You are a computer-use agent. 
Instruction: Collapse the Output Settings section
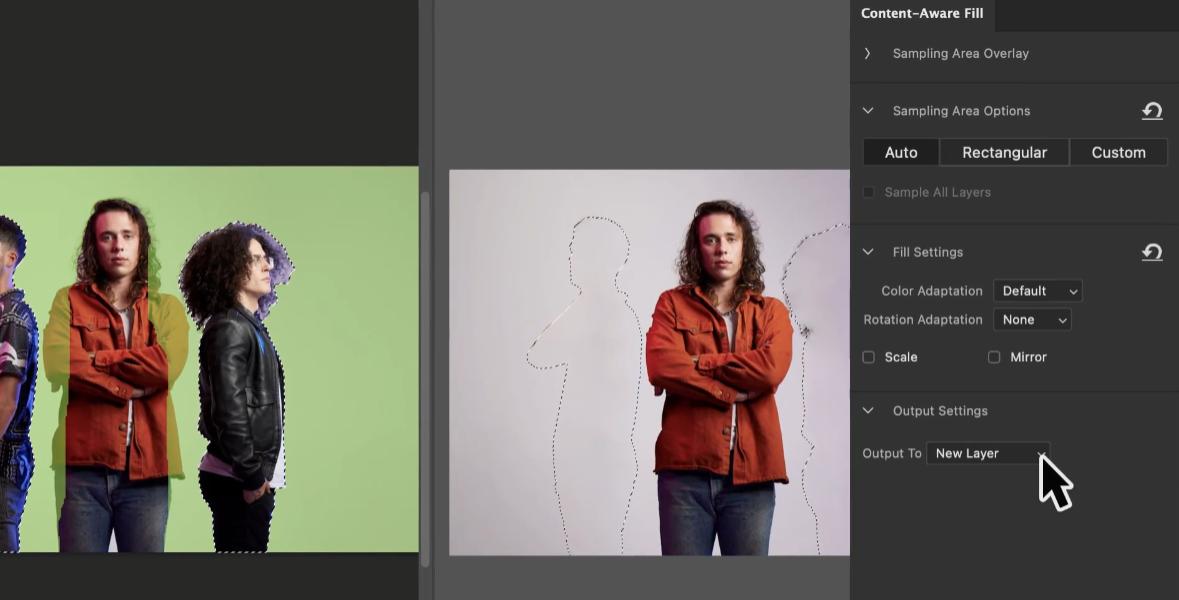point(867,411)
